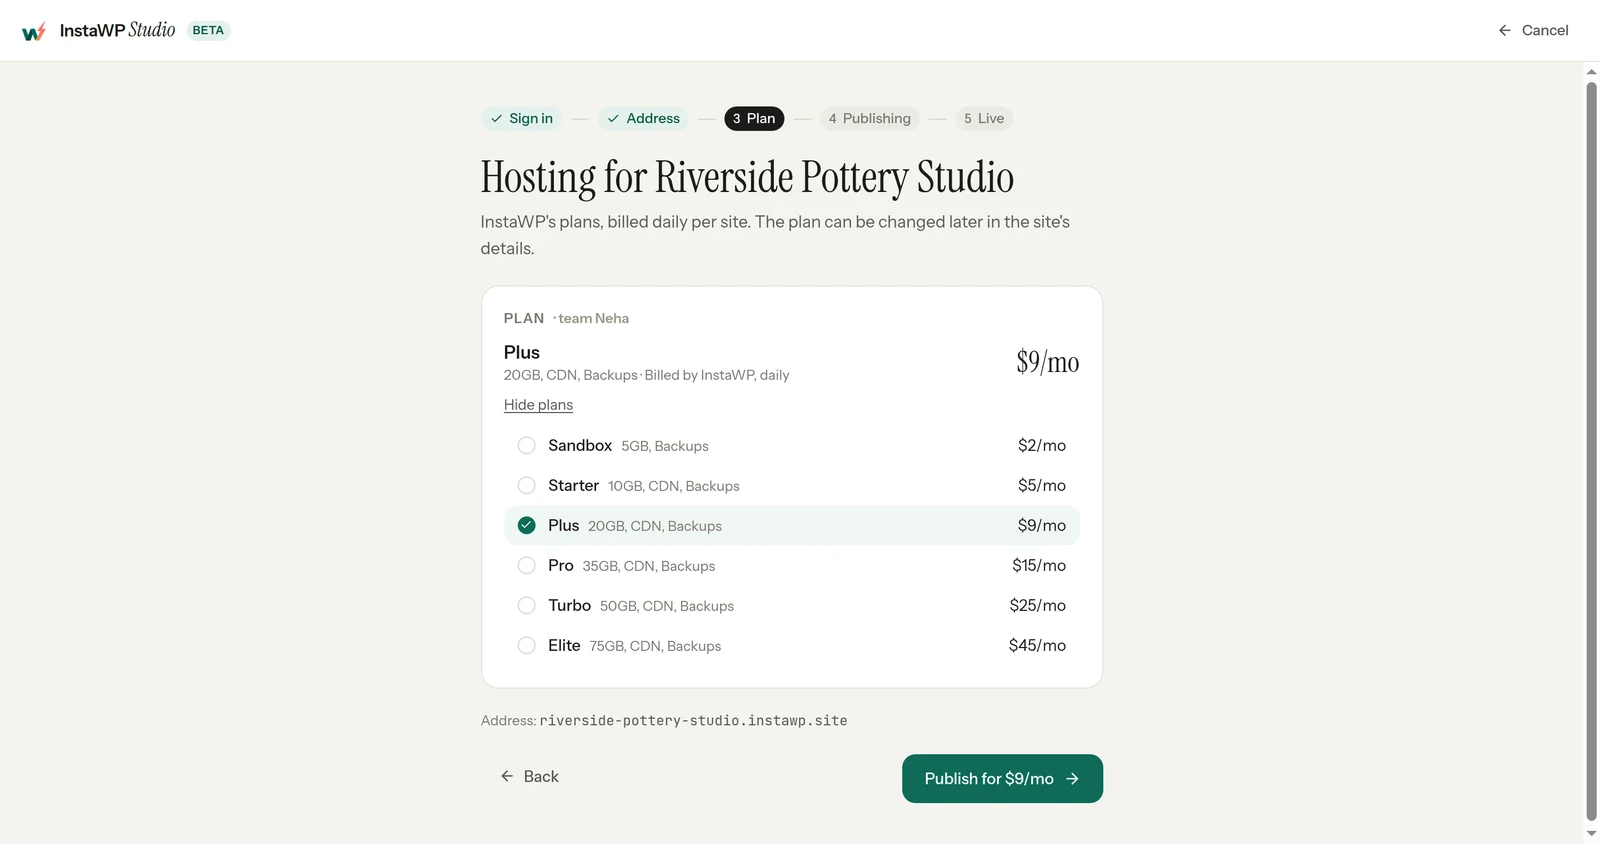Screen dimensions: 1600x844
Task: Click the $15/mo Pro price
Action: click(1039, 565)
